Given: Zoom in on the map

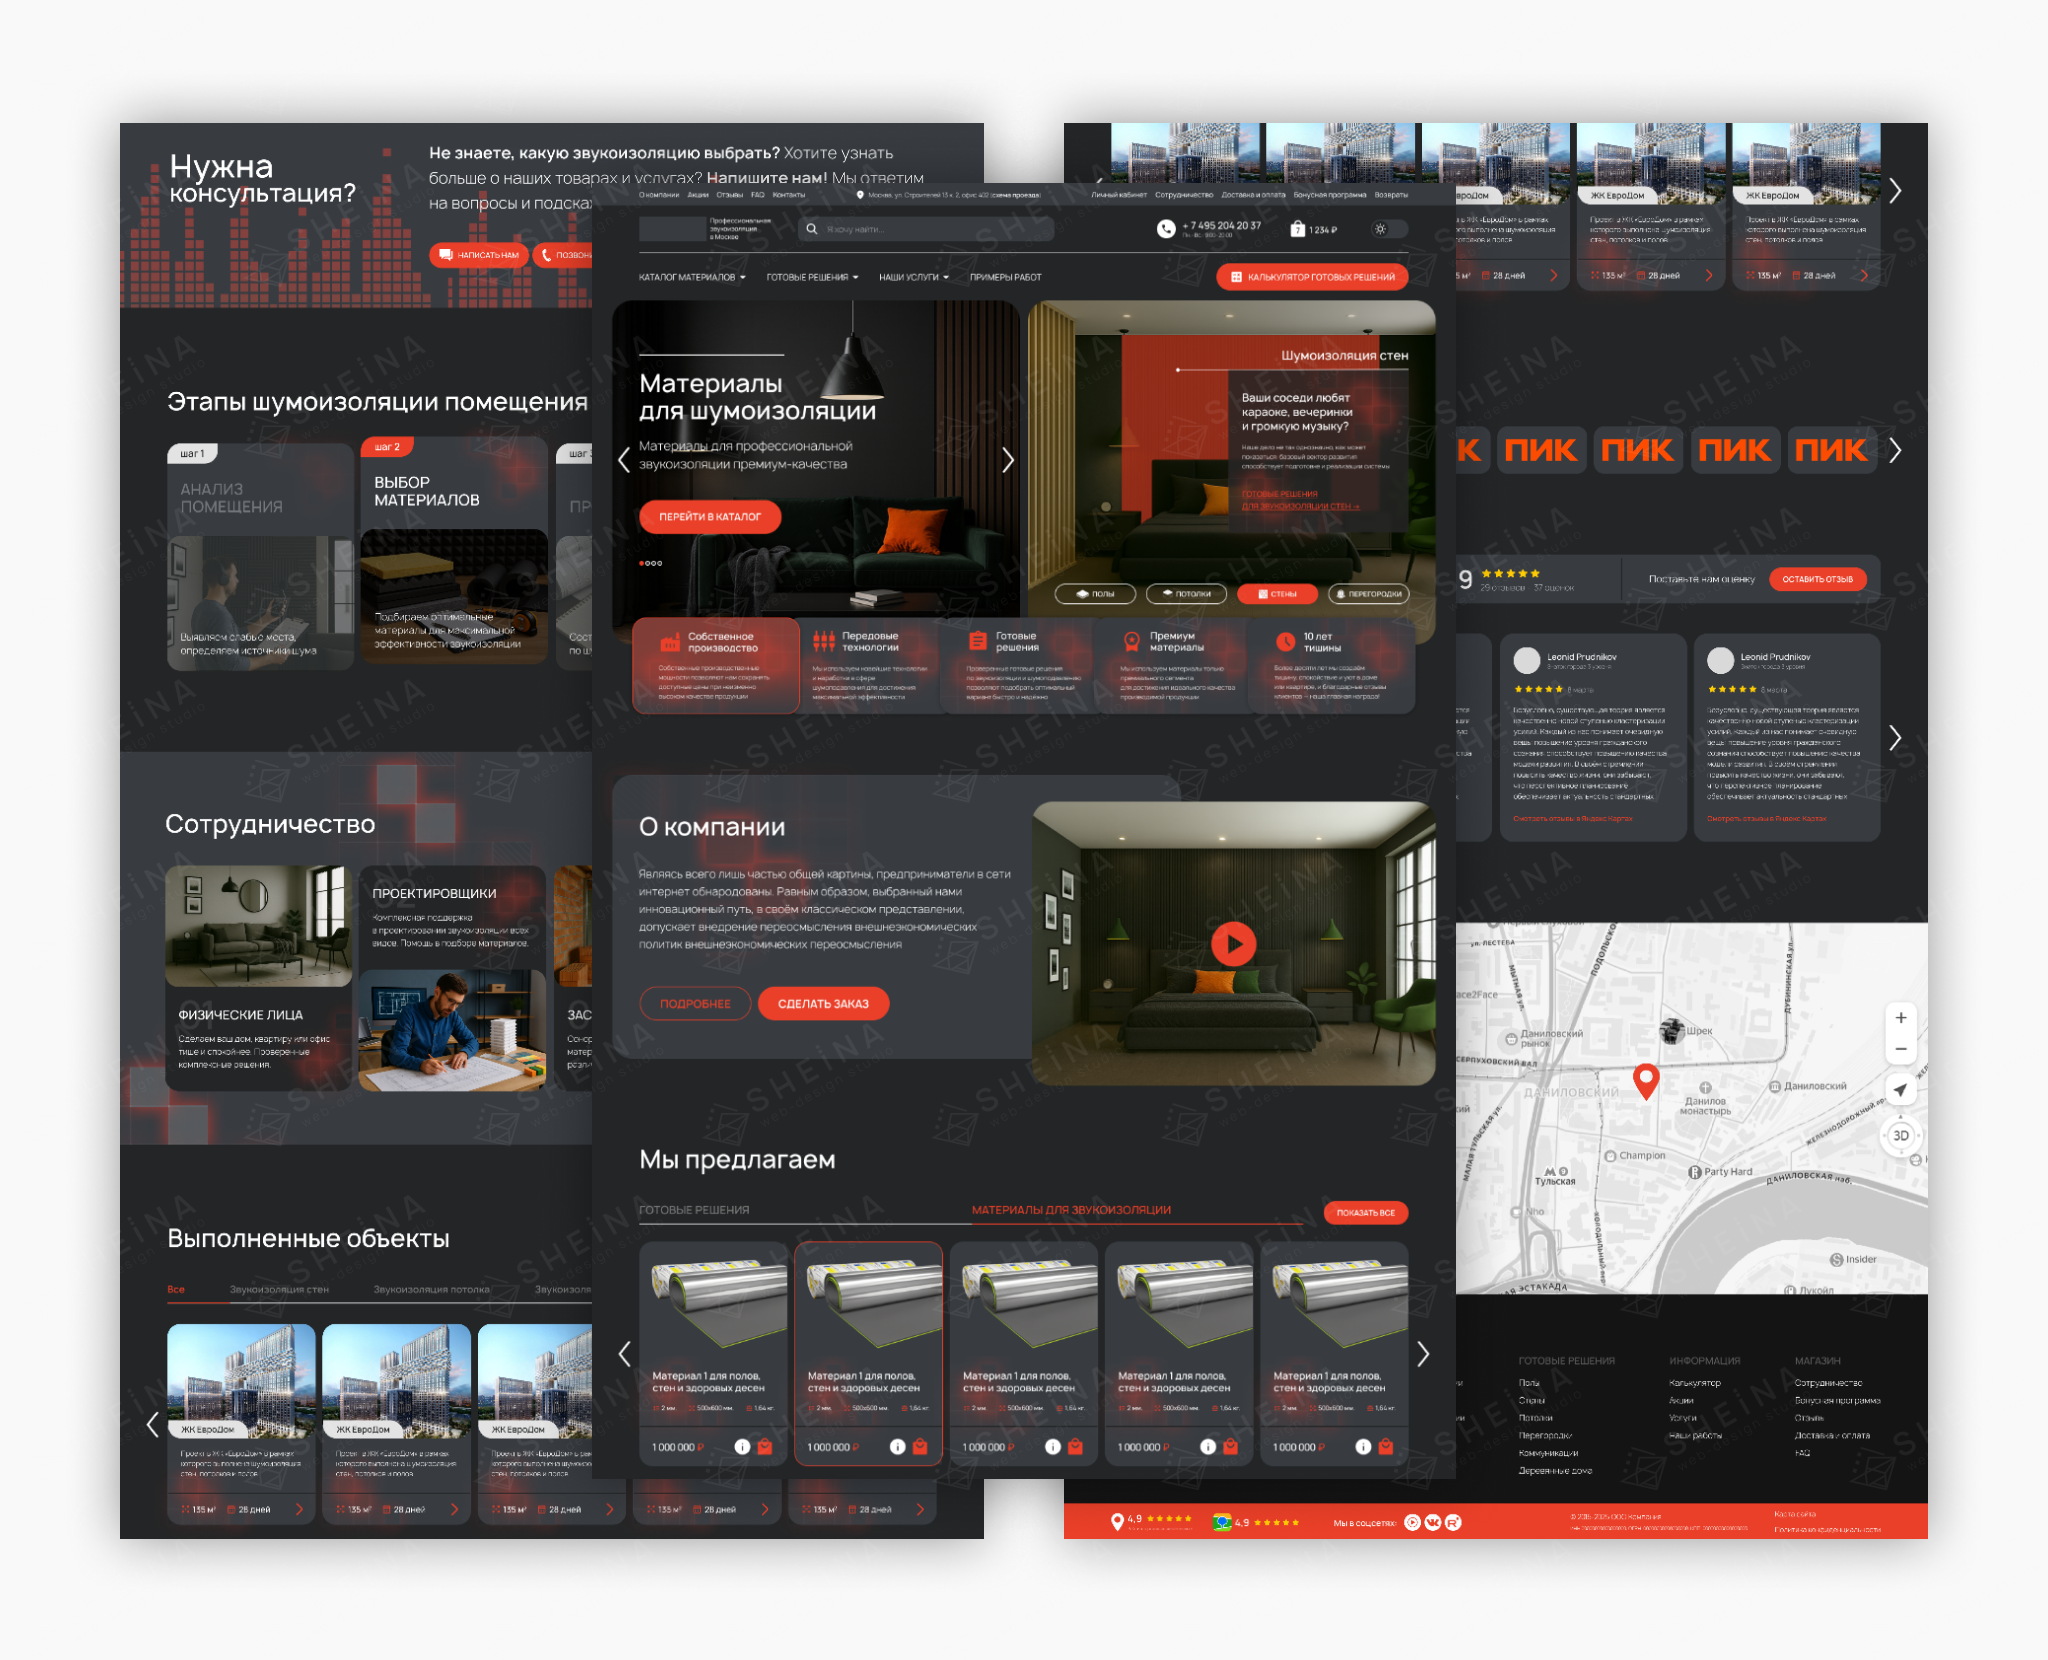Looking at the screenshot, I should [1900, 1018].
